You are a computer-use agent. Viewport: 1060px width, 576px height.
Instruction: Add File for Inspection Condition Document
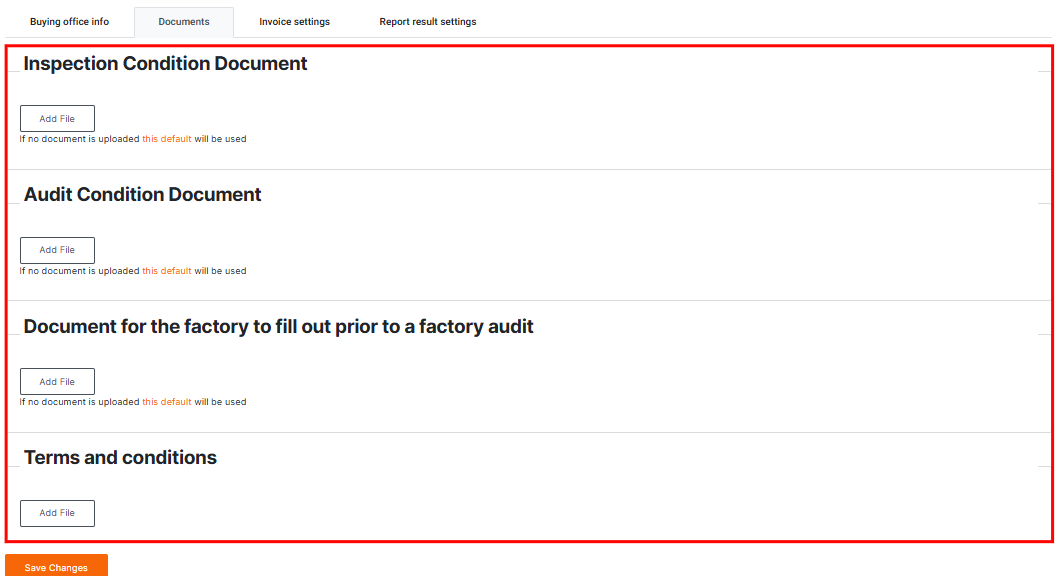(x=57, y=119)
